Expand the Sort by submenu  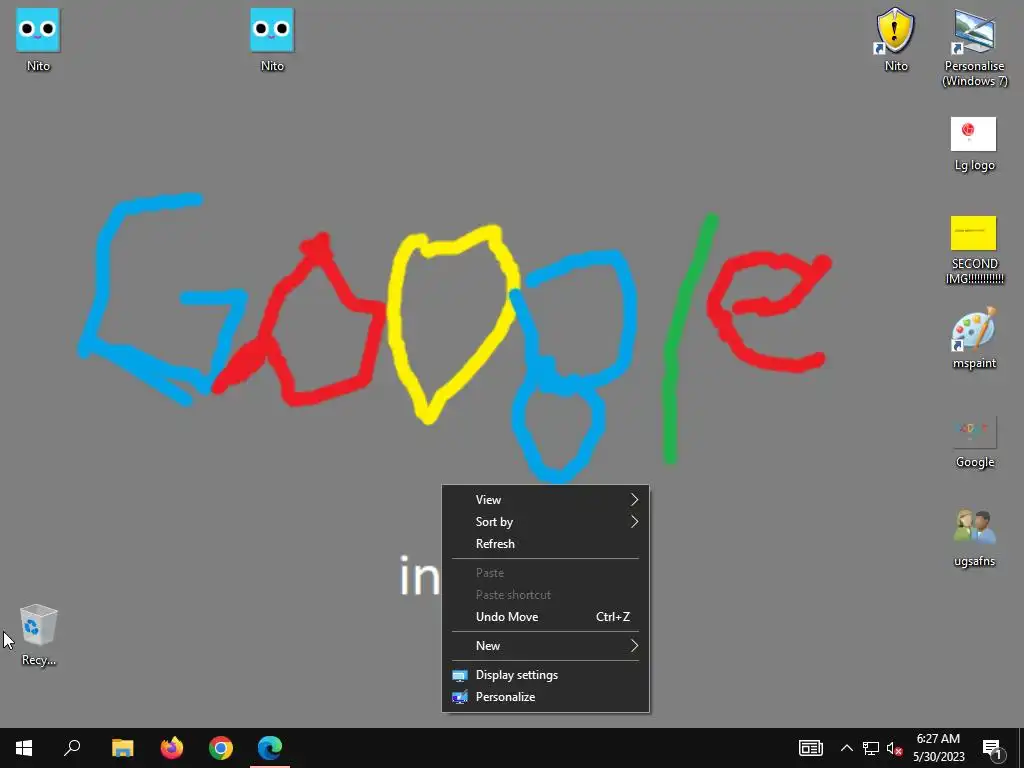click(x=545, y=522)
